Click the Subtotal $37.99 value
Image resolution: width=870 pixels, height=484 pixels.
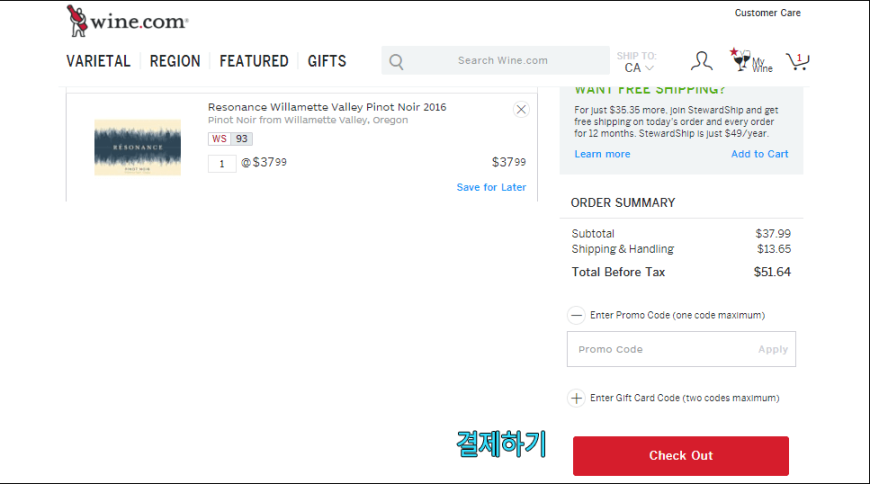click(x=773, y=234)
